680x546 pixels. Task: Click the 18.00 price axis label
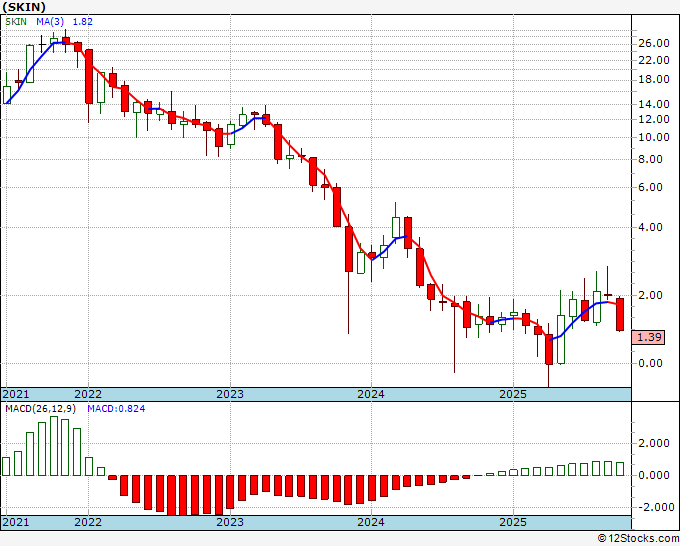654,79
